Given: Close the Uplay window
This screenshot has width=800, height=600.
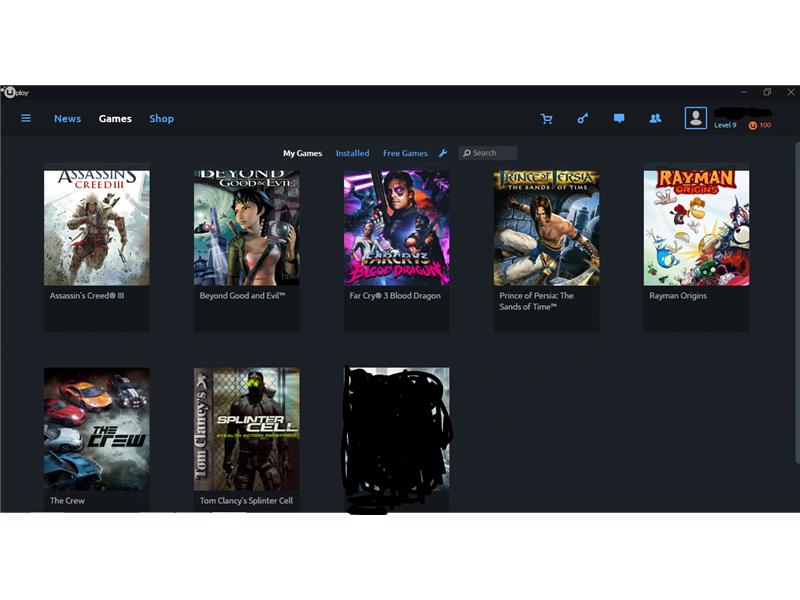Looking at the screenshot, I should 791,92.
